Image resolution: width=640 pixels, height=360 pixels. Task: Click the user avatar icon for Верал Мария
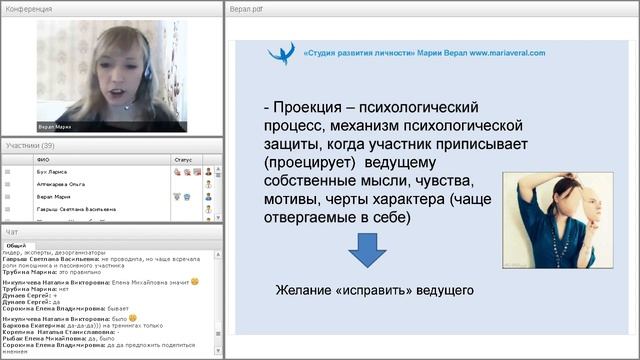(209, 197)
